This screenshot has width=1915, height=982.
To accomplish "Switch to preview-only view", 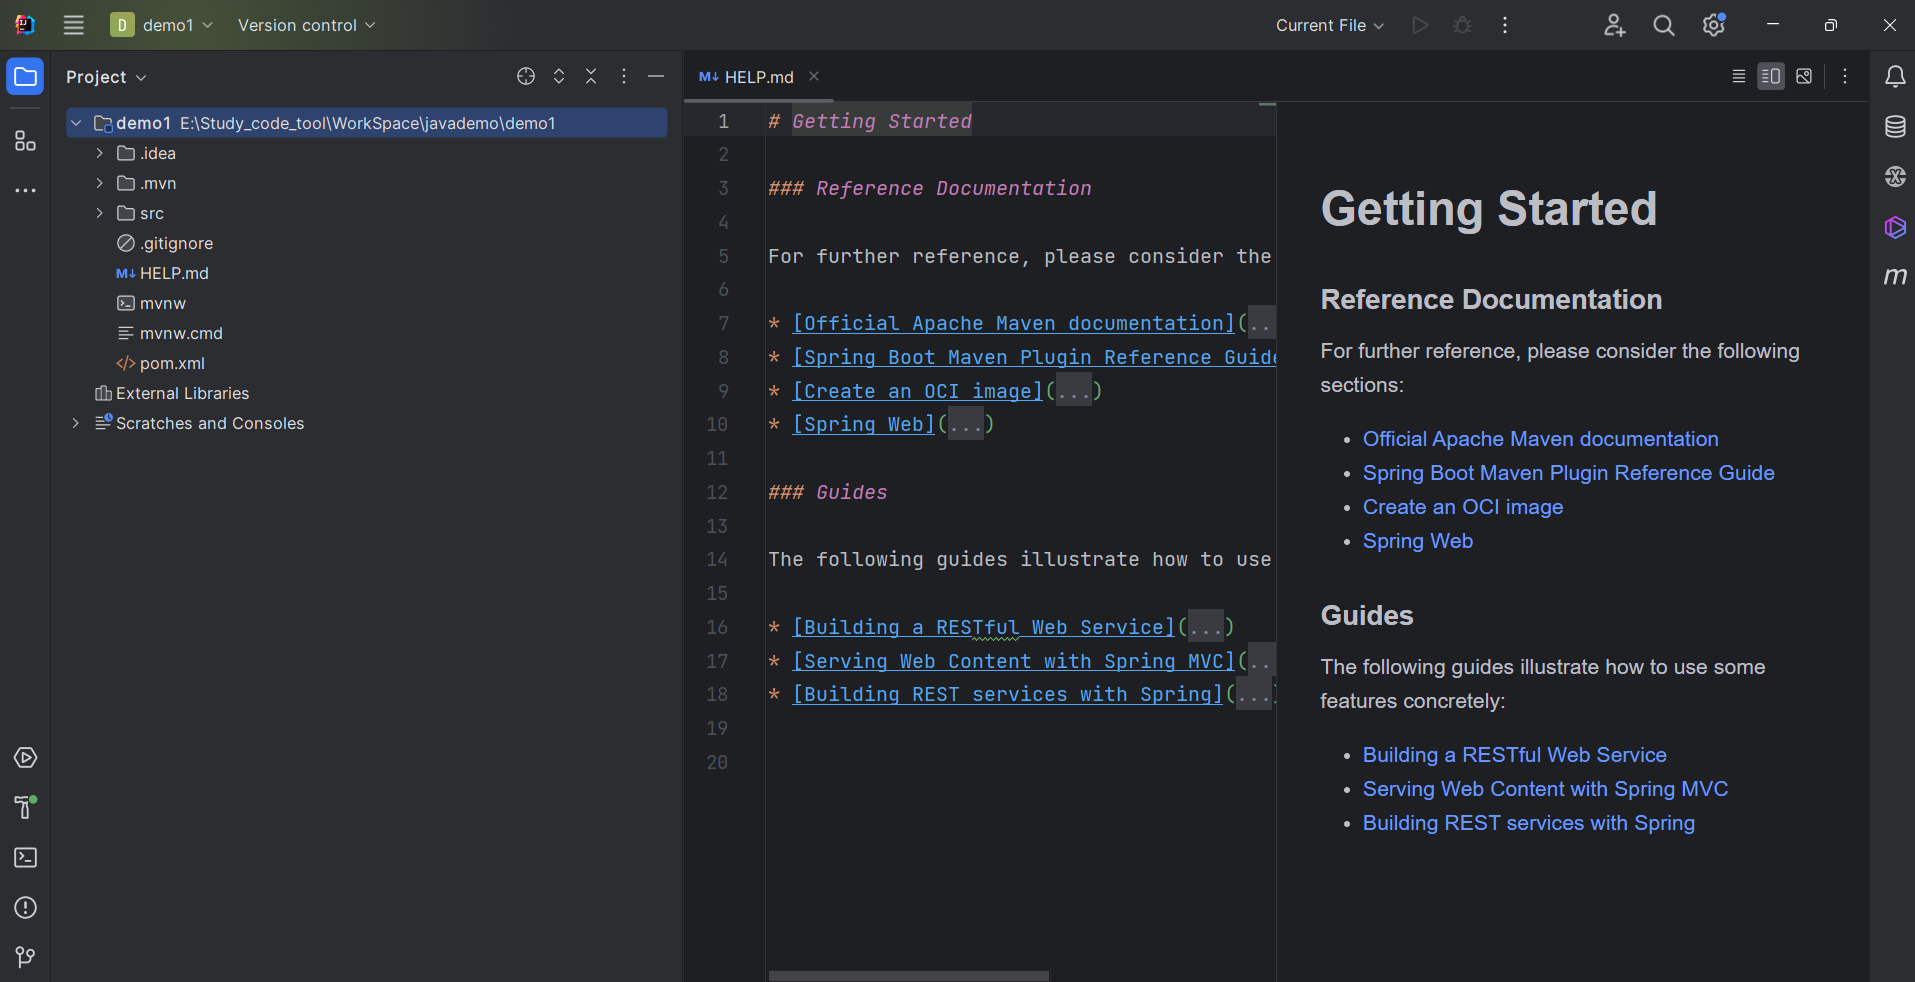I will [1804, 77].
